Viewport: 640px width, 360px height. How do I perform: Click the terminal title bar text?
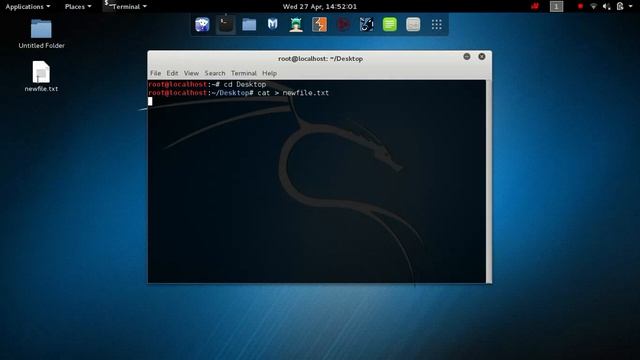[x=320, y=59]
